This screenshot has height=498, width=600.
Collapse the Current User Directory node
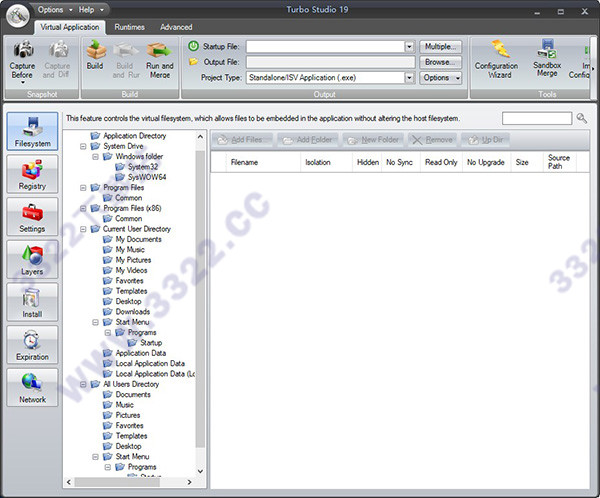coord(84,229)
